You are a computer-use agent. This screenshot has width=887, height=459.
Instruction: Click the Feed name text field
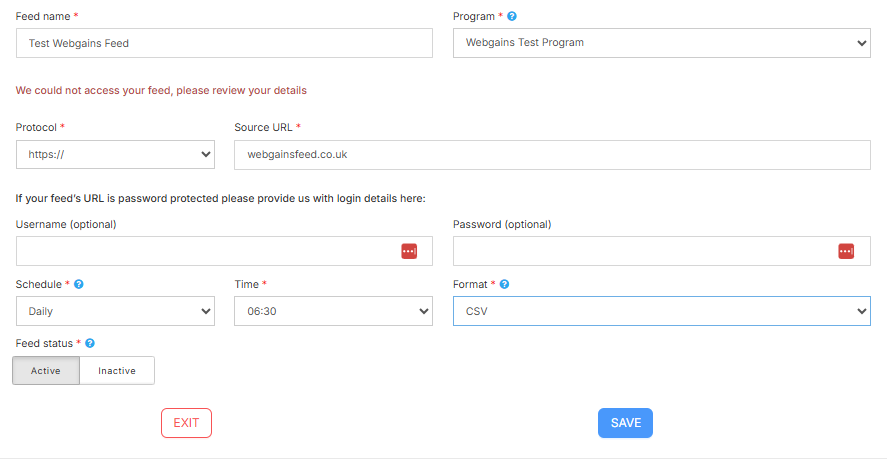(224, 43)
